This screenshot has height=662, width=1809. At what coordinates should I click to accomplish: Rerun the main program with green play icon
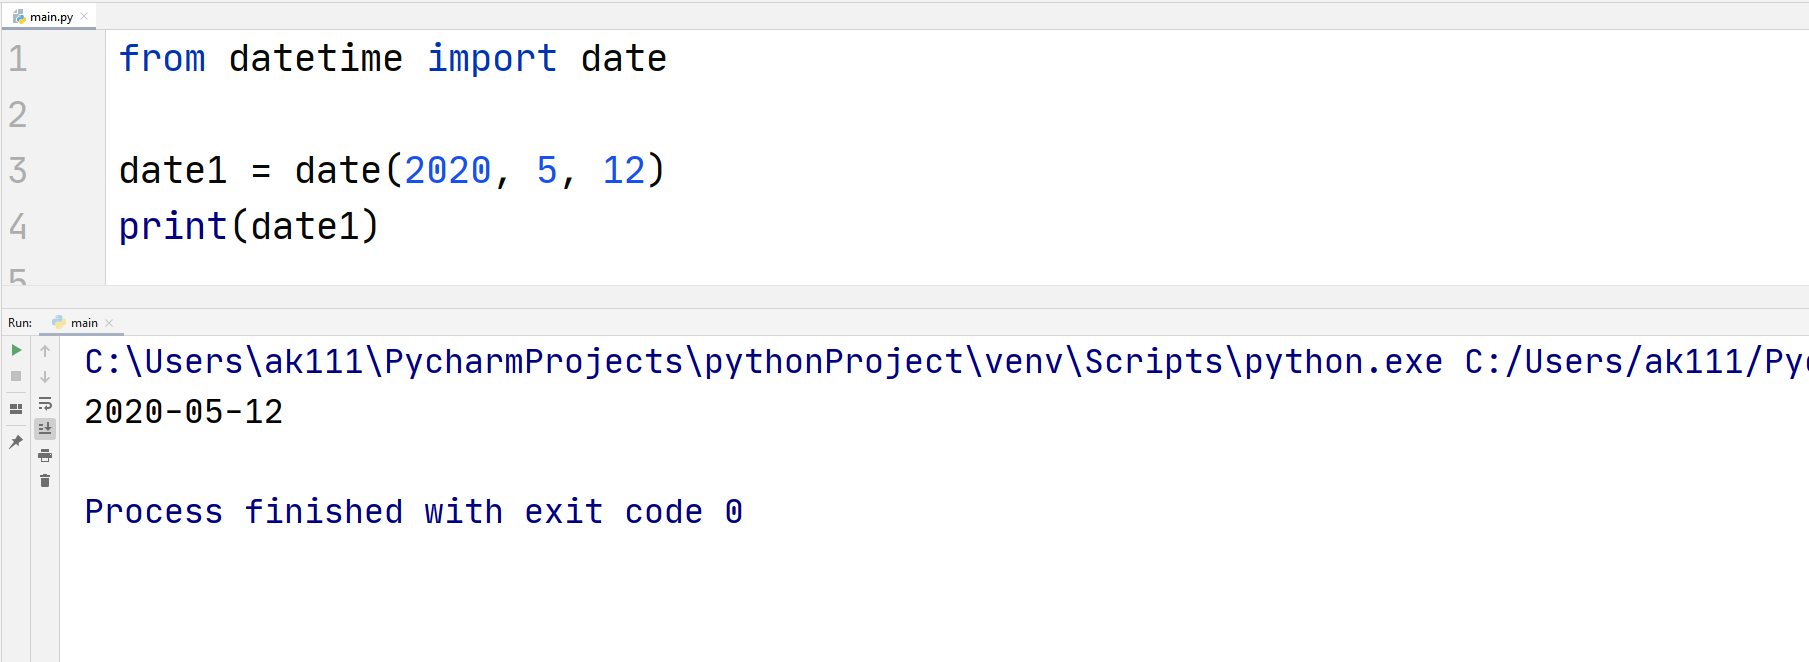pos(16,350)
